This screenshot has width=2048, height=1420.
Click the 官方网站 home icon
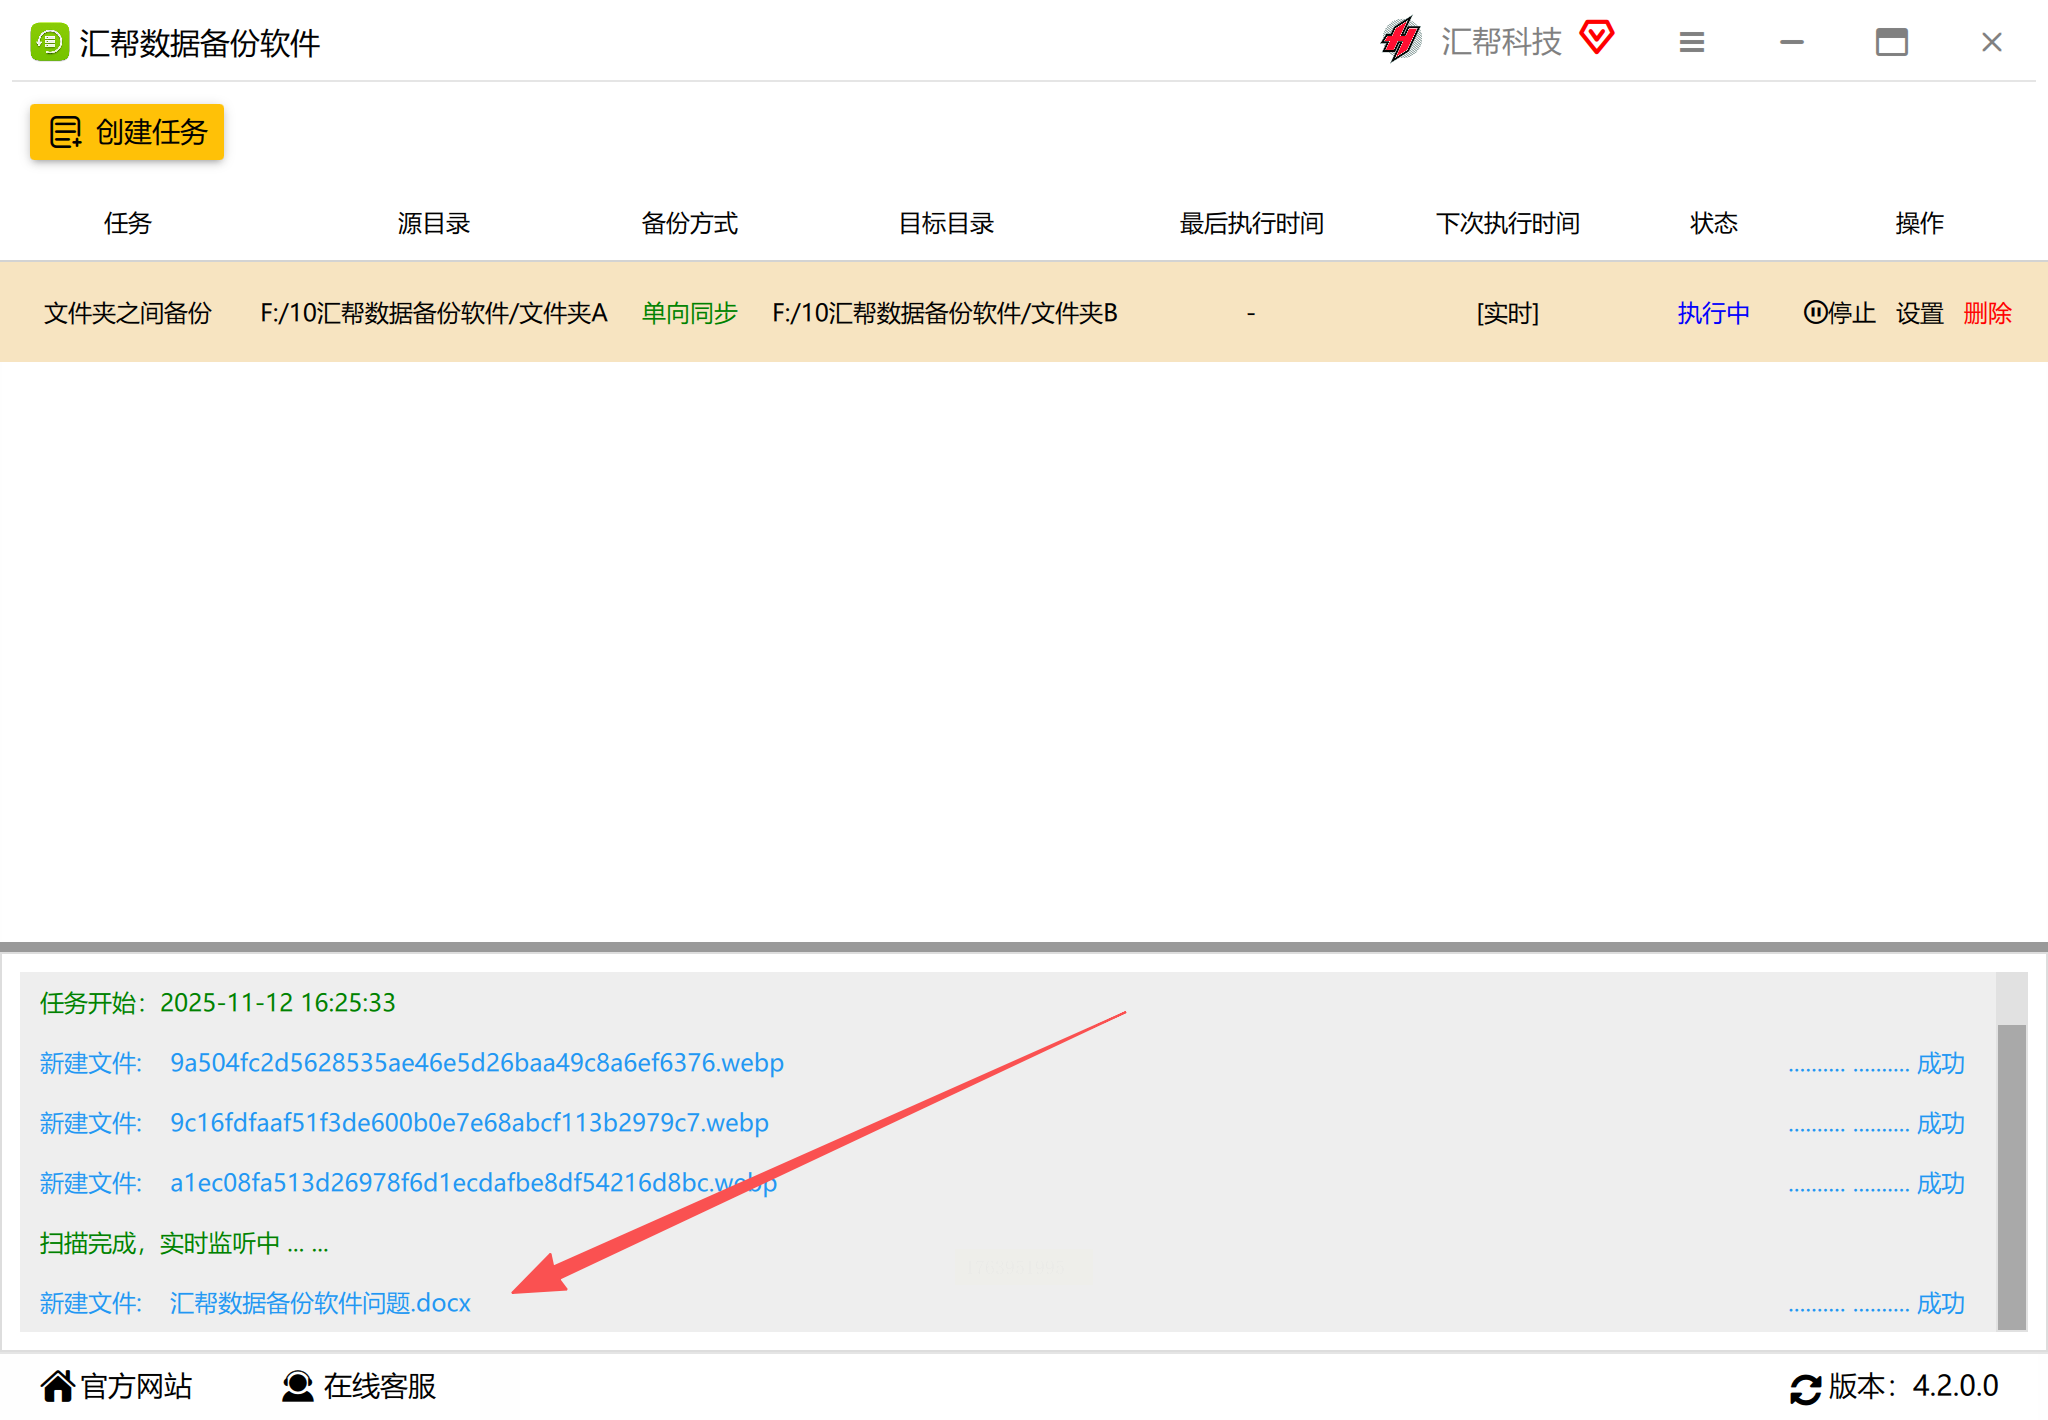click(57, 1386)
